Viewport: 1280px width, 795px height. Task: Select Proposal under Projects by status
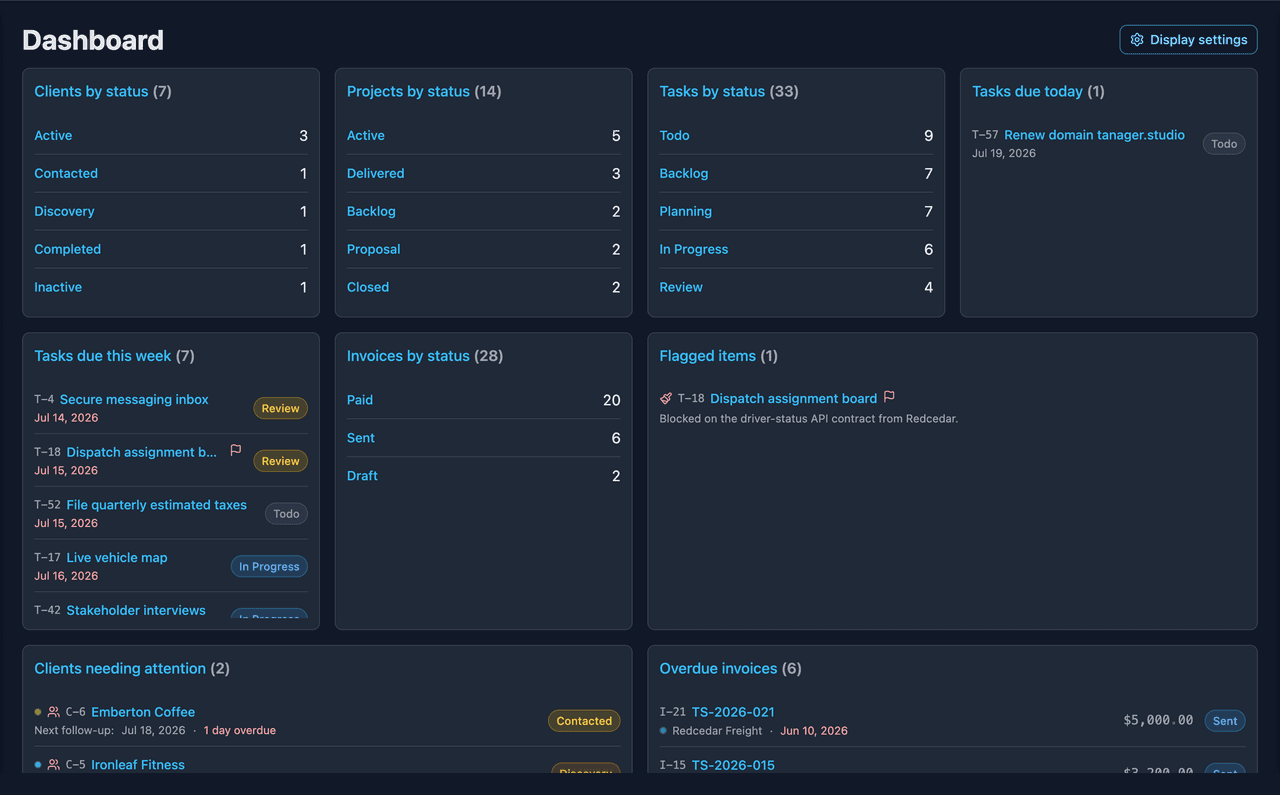point(374,250)
